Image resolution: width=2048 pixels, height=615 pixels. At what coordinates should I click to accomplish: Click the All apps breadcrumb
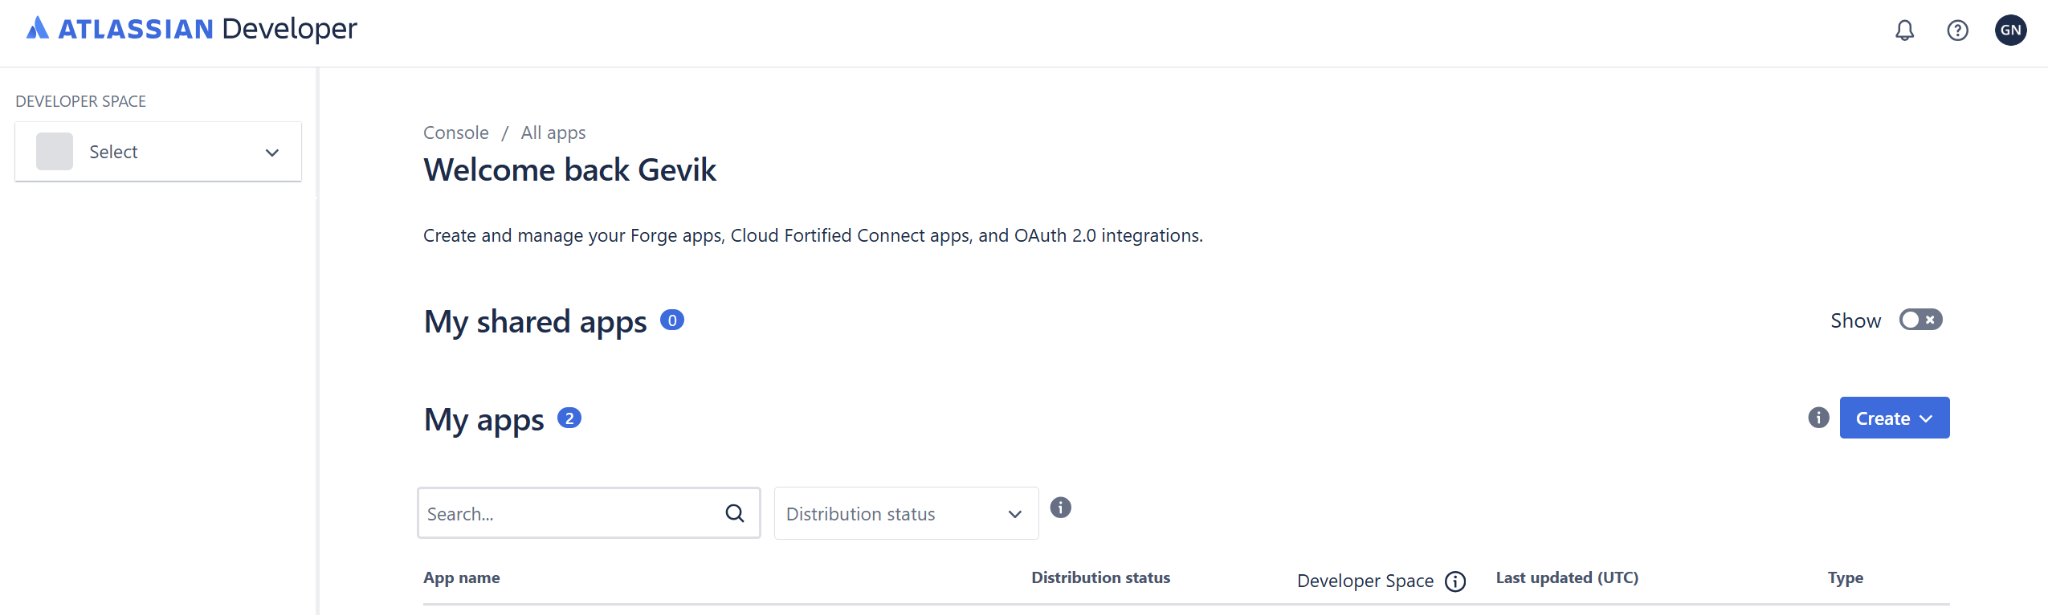pos(553,133)
